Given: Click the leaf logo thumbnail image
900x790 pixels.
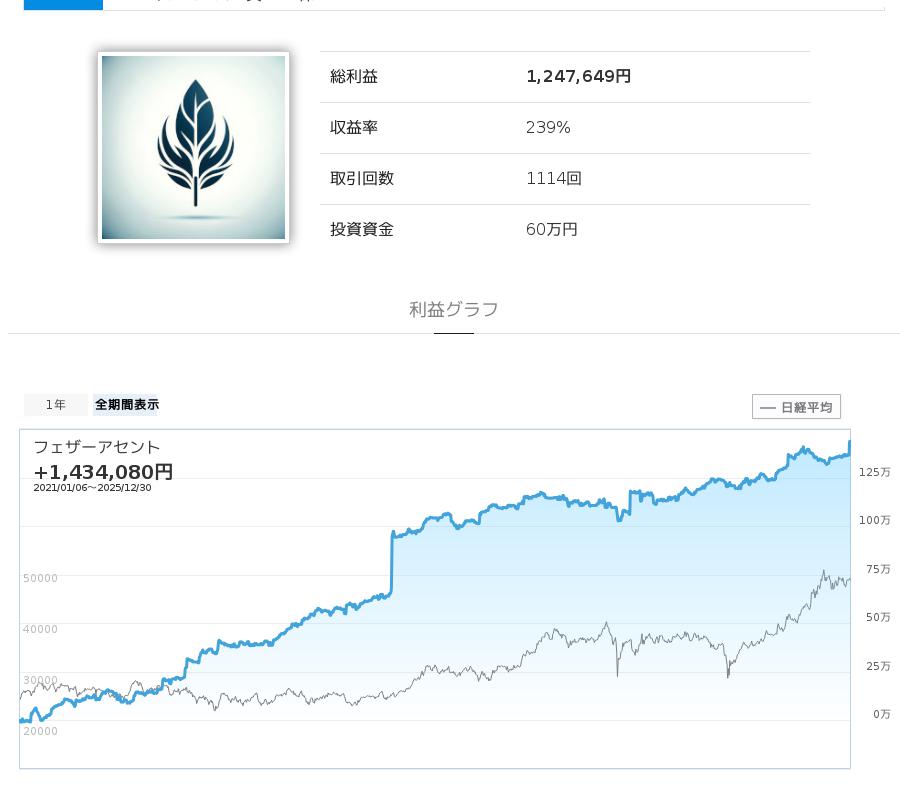Looking at the screenshot, I should coord(193,147).
